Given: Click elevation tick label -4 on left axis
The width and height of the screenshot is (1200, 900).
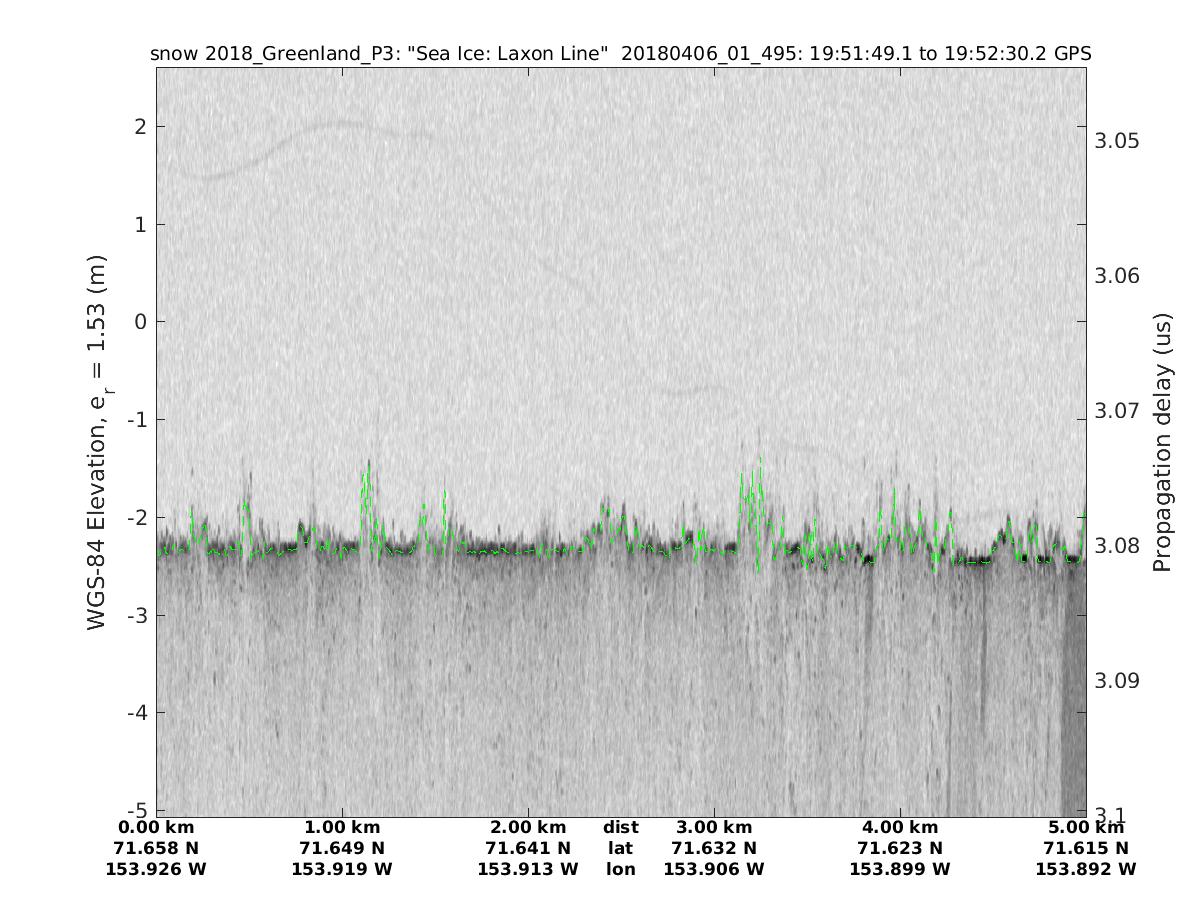Looking at the screenshot, I should pos(136,713).
